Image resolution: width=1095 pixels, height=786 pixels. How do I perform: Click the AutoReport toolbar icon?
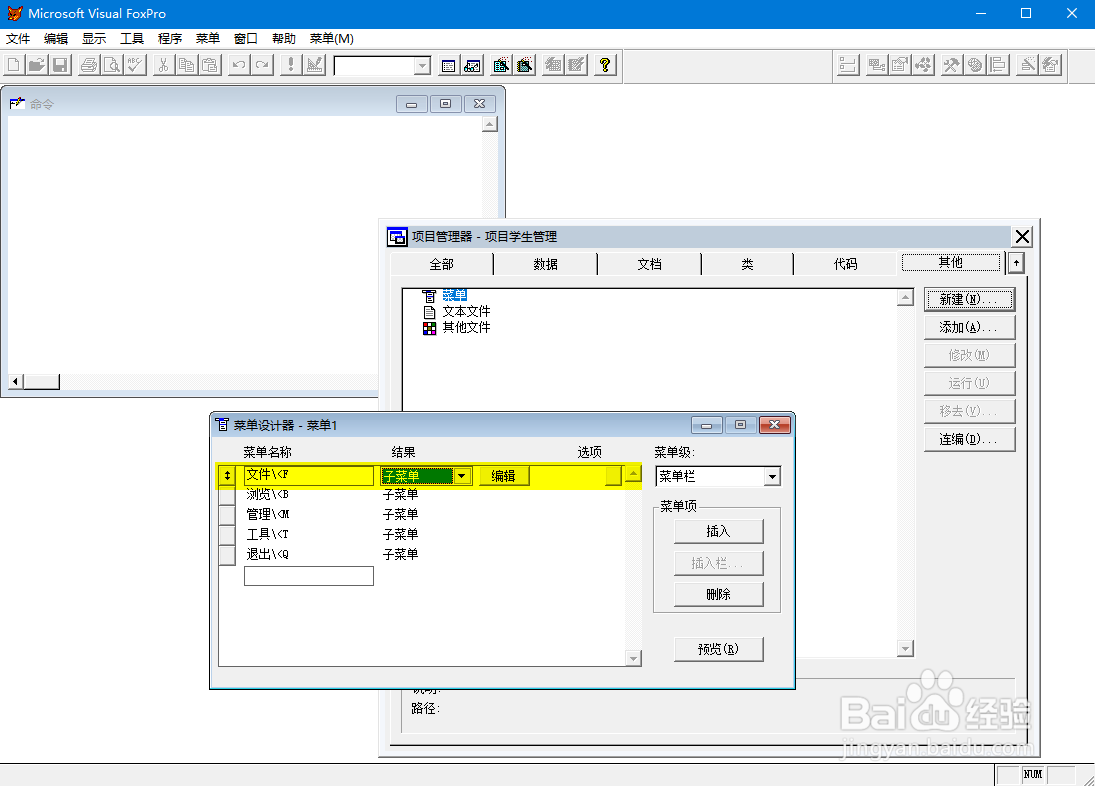pos(577,66)
